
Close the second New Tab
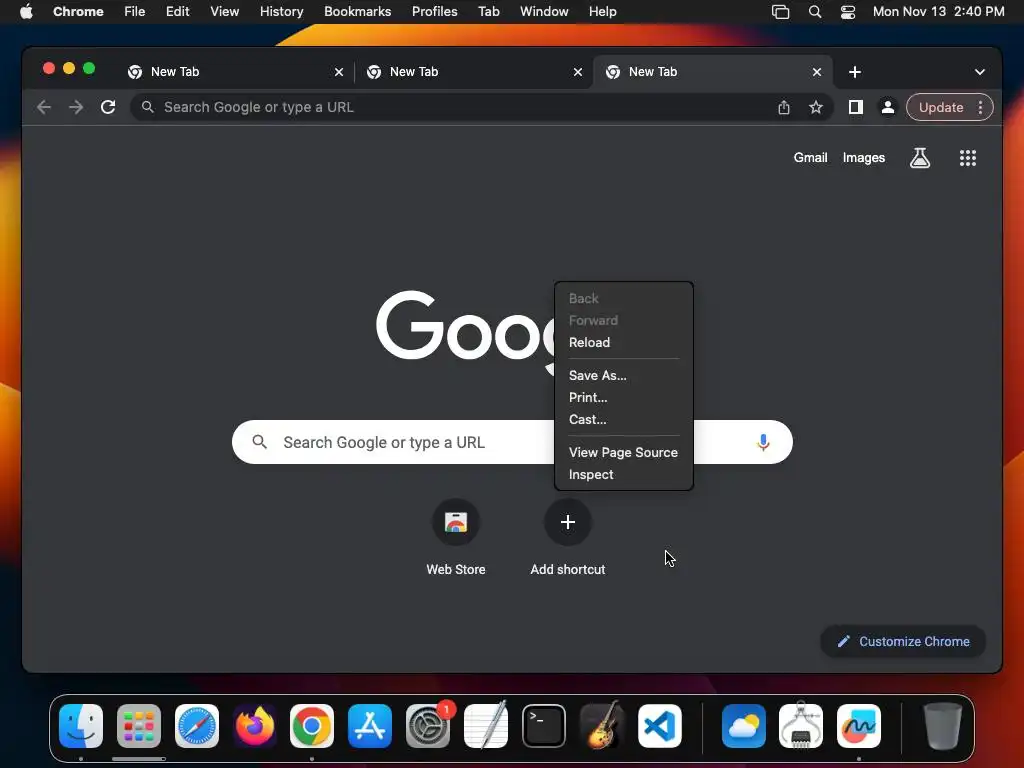(x=578, y=72)
